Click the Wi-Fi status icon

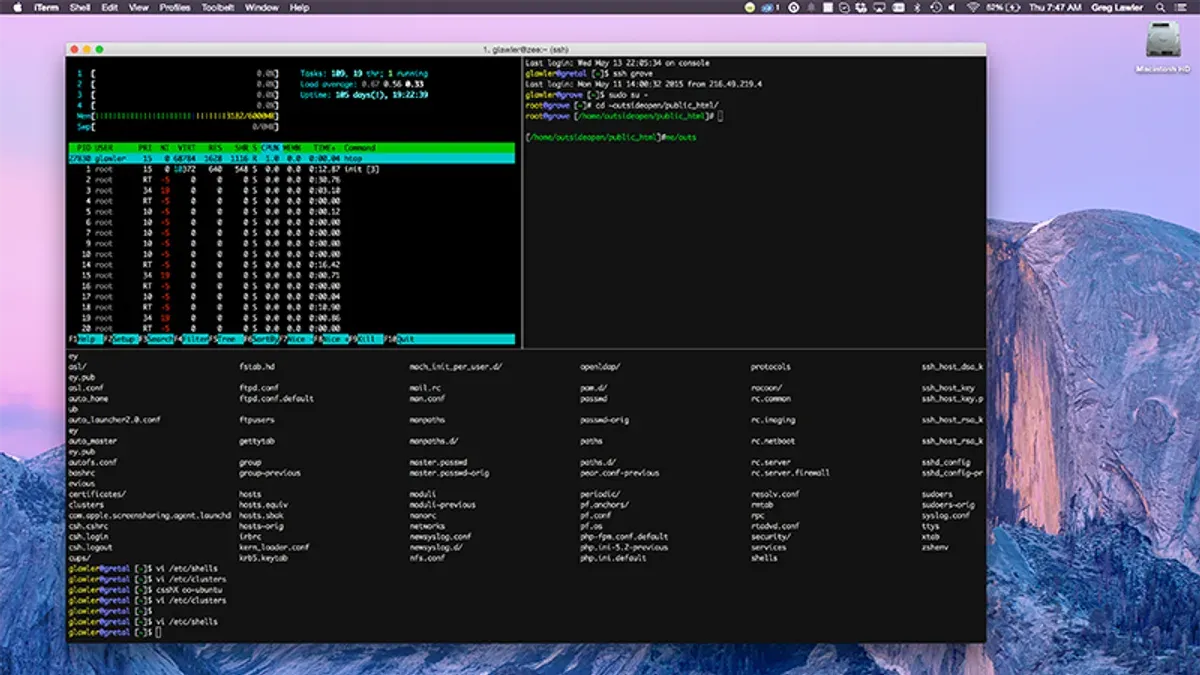972,7
